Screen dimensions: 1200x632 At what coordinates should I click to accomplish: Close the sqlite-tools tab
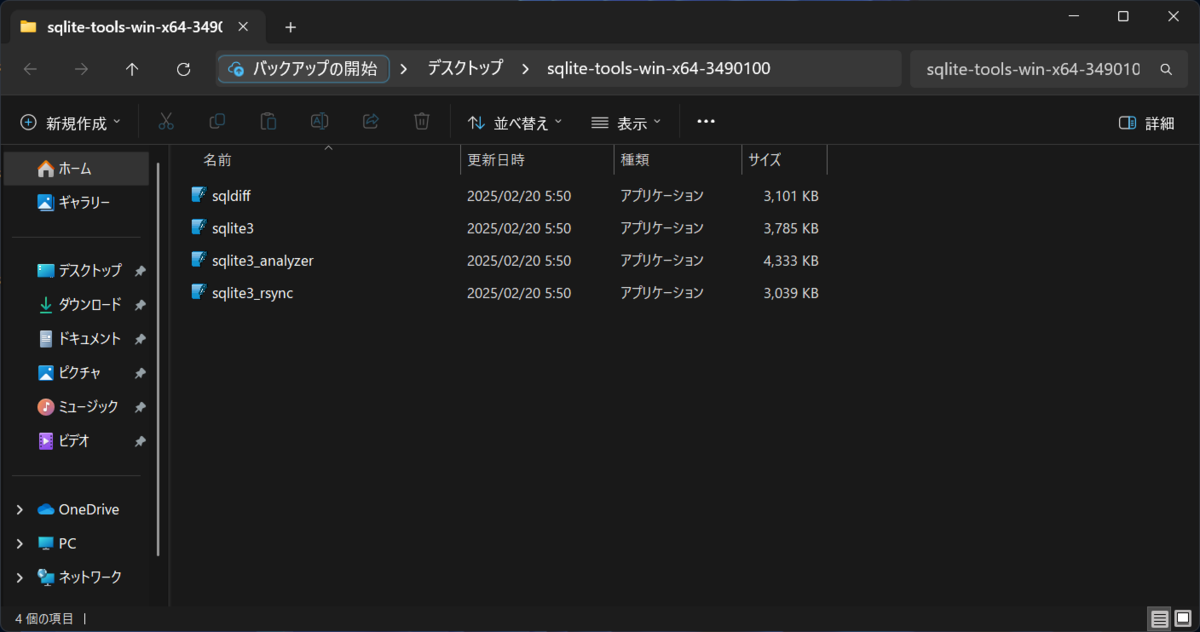(x=243, y=27)
